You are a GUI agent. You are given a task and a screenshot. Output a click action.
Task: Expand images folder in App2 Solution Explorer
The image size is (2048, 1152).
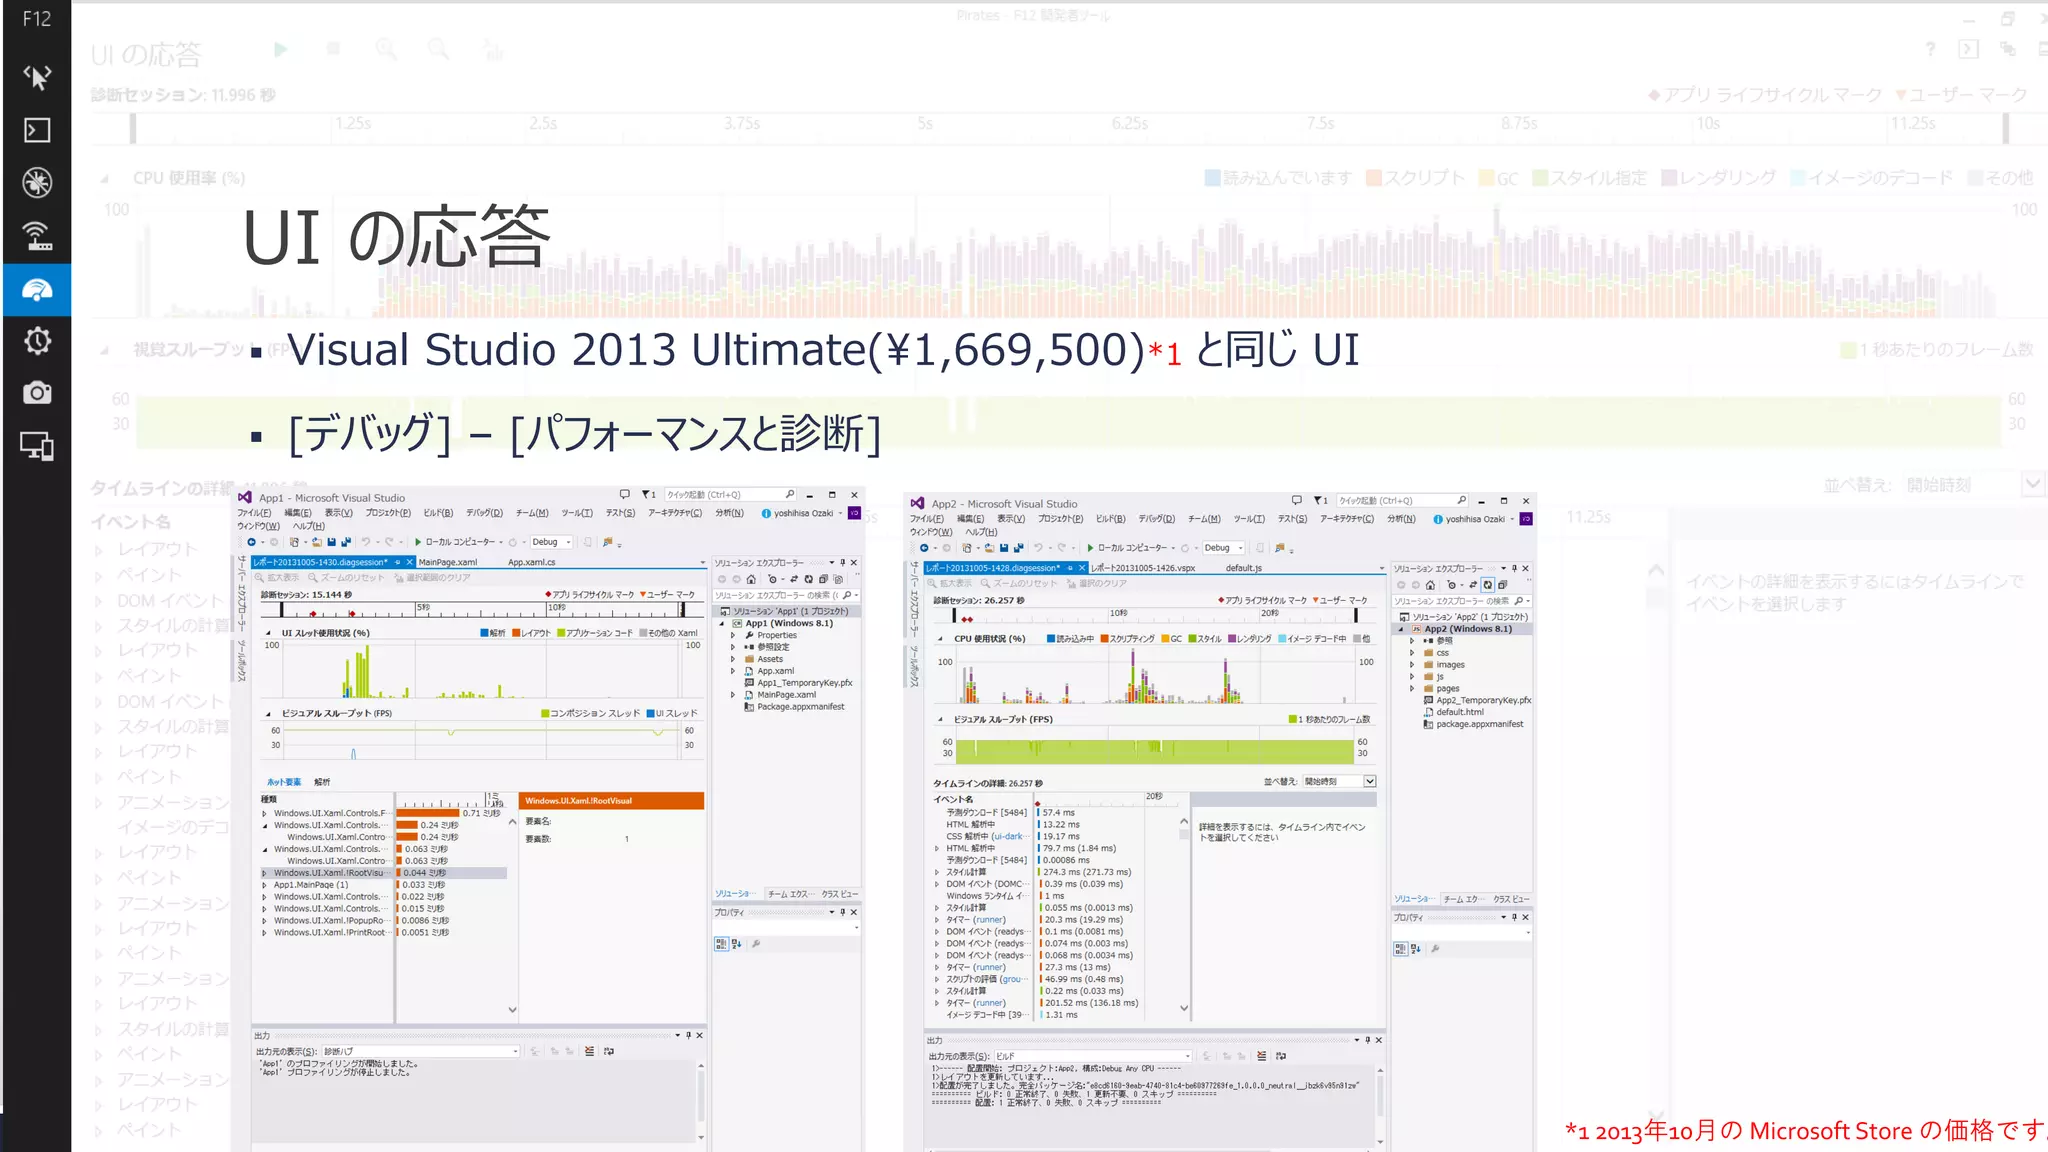1412,665
